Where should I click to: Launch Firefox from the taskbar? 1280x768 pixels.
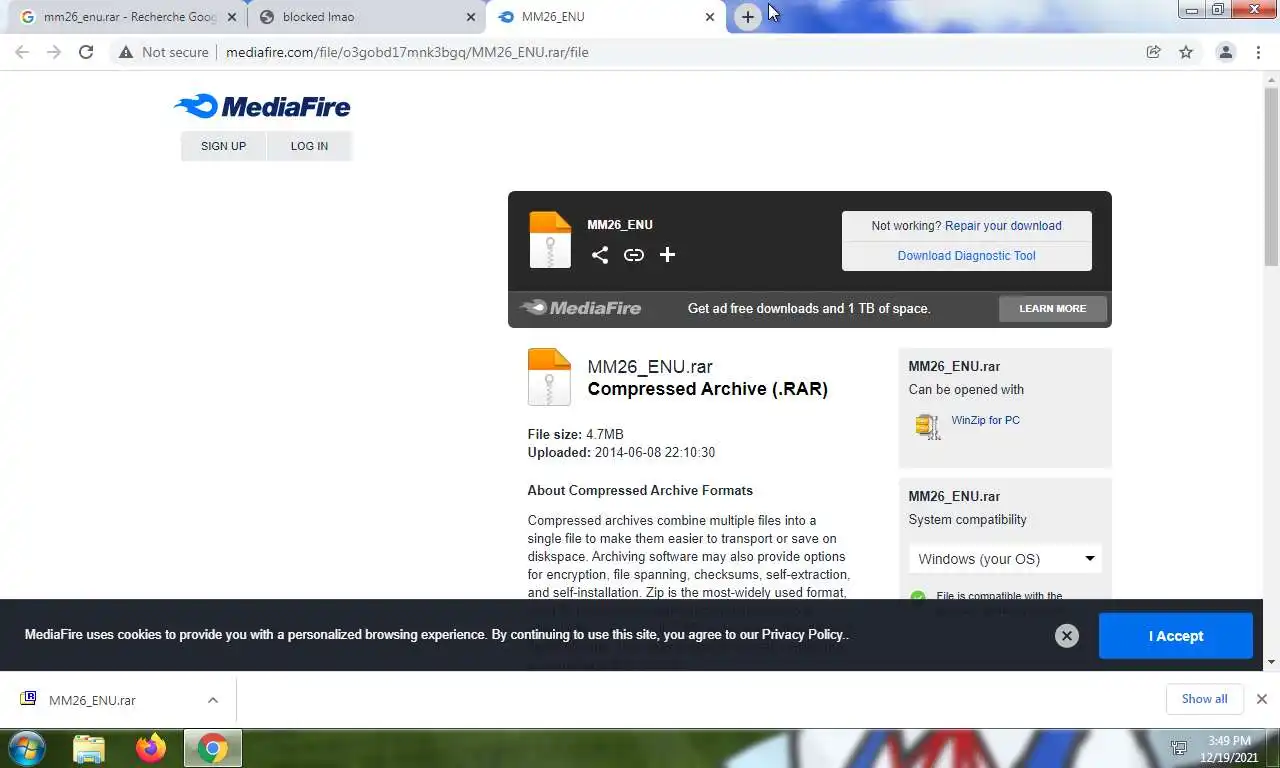pyautogui.click(x=151, y=748)
